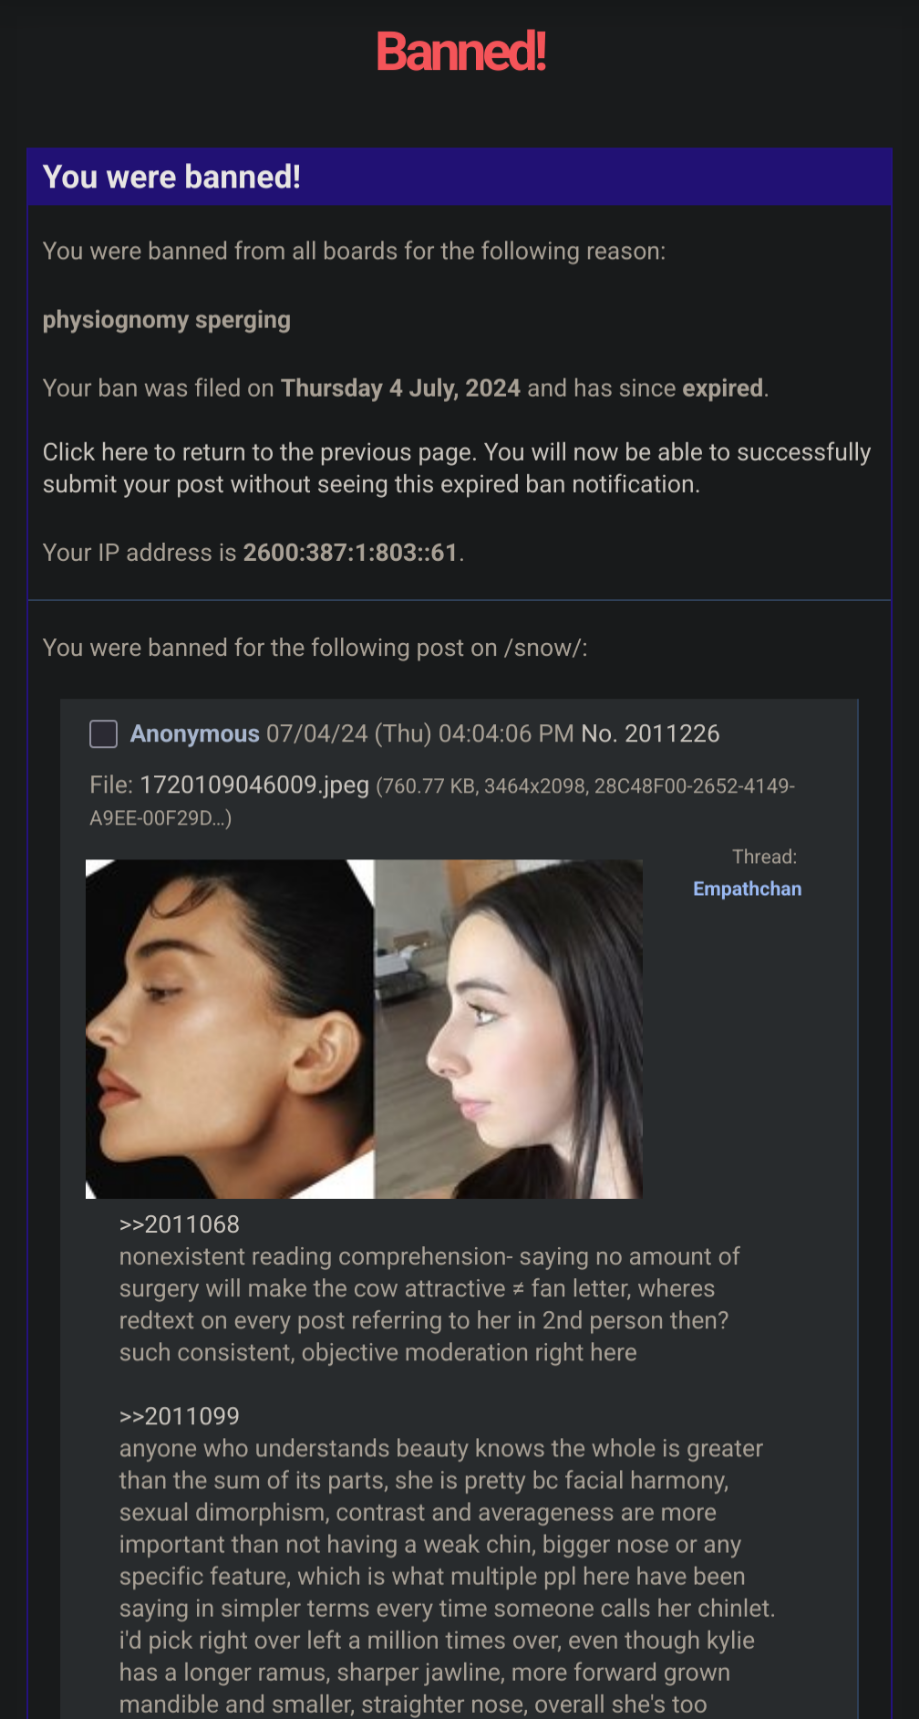Click post number 2011226
The height and width of the screenshot is (1719, 919).
click(672, 734)
